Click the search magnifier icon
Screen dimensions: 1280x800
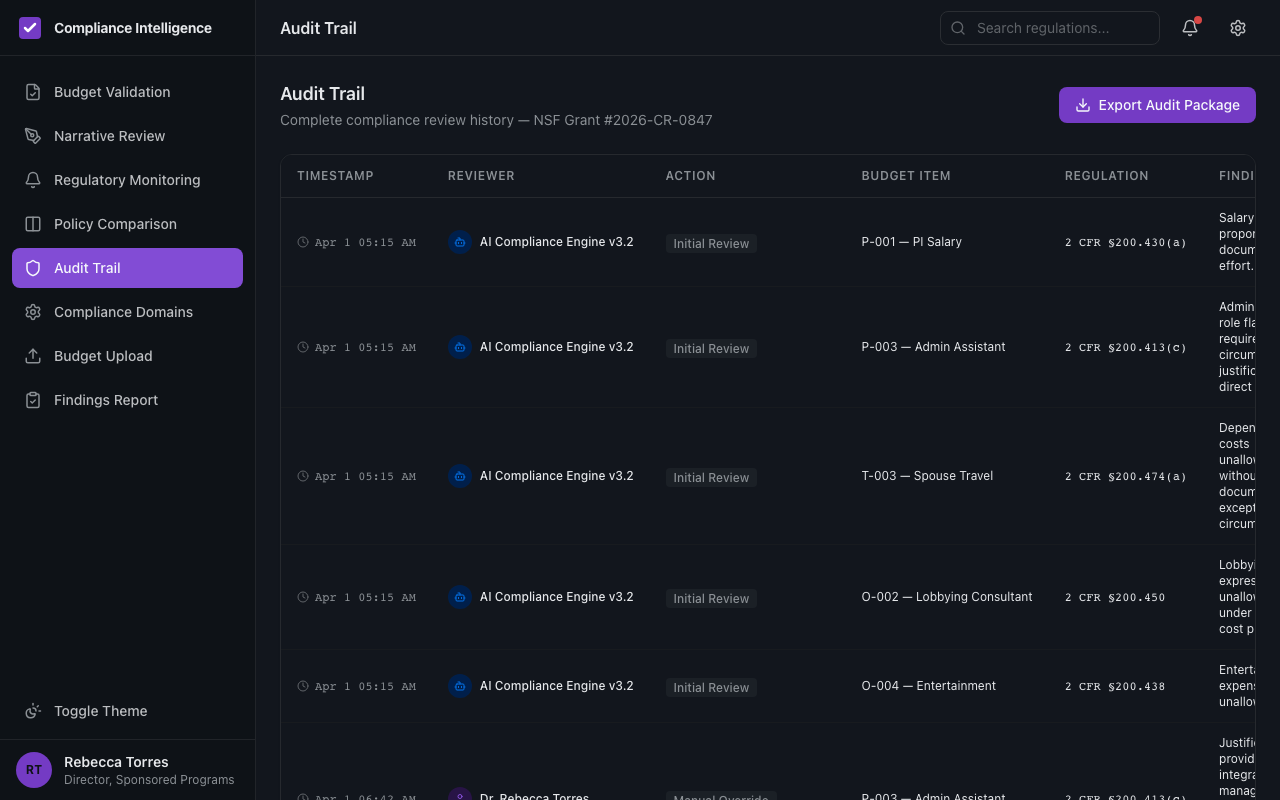[957, 28]
